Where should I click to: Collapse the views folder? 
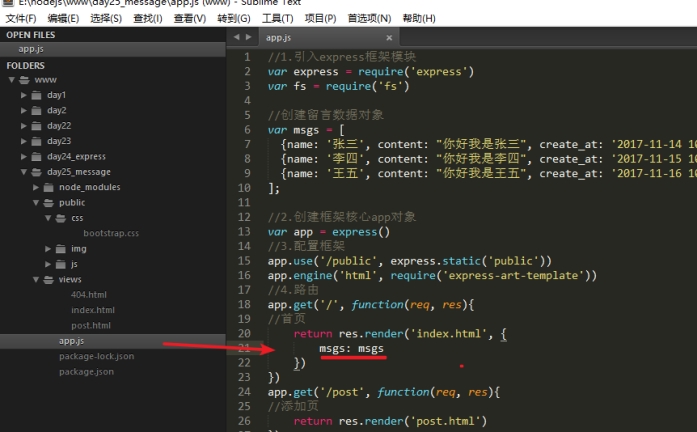pos(36,279)
